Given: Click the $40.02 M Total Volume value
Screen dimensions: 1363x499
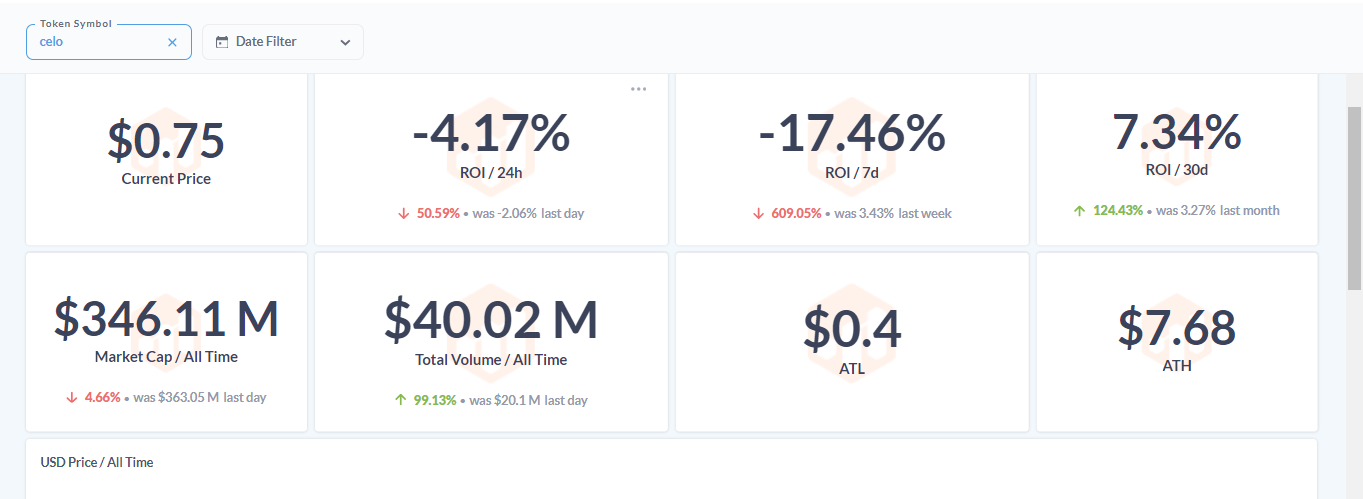Looking at the screenshot, I should (x=491, y=319).
